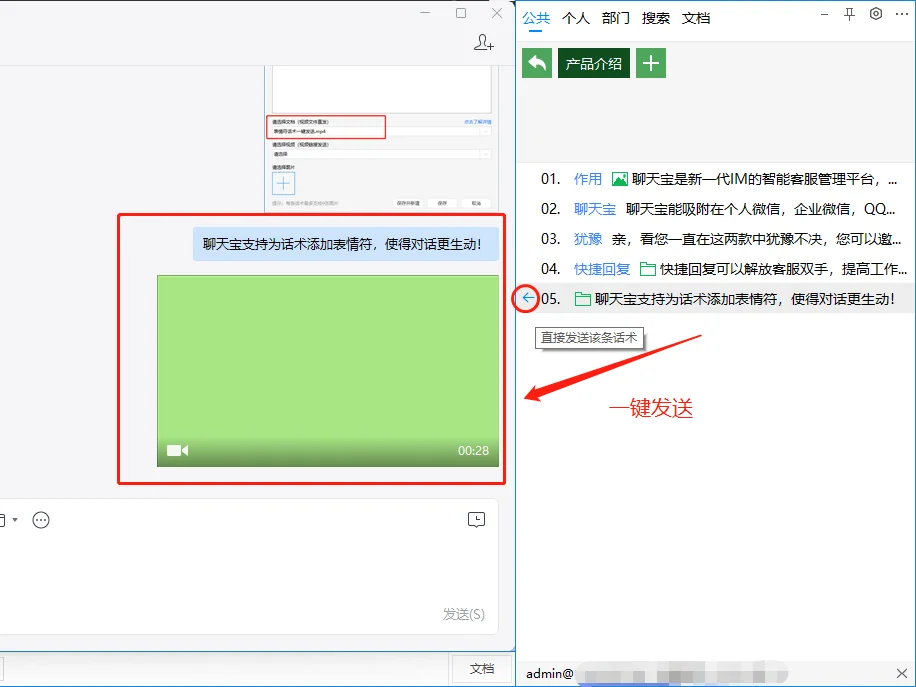Image resolution: width=916 pixels, height=687 pixels.
Task: Click folder icon in script 05 row
Action: coord(582,299)
